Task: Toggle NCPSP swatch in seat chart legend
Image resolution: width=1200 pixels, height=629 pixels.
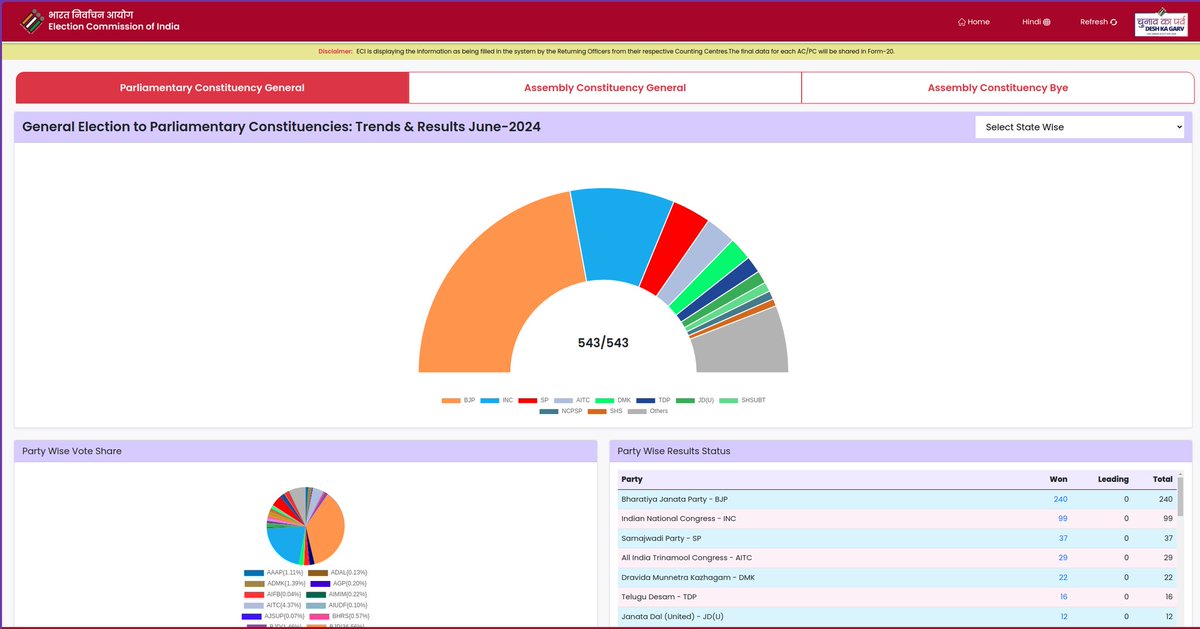Action: [549, 411]
